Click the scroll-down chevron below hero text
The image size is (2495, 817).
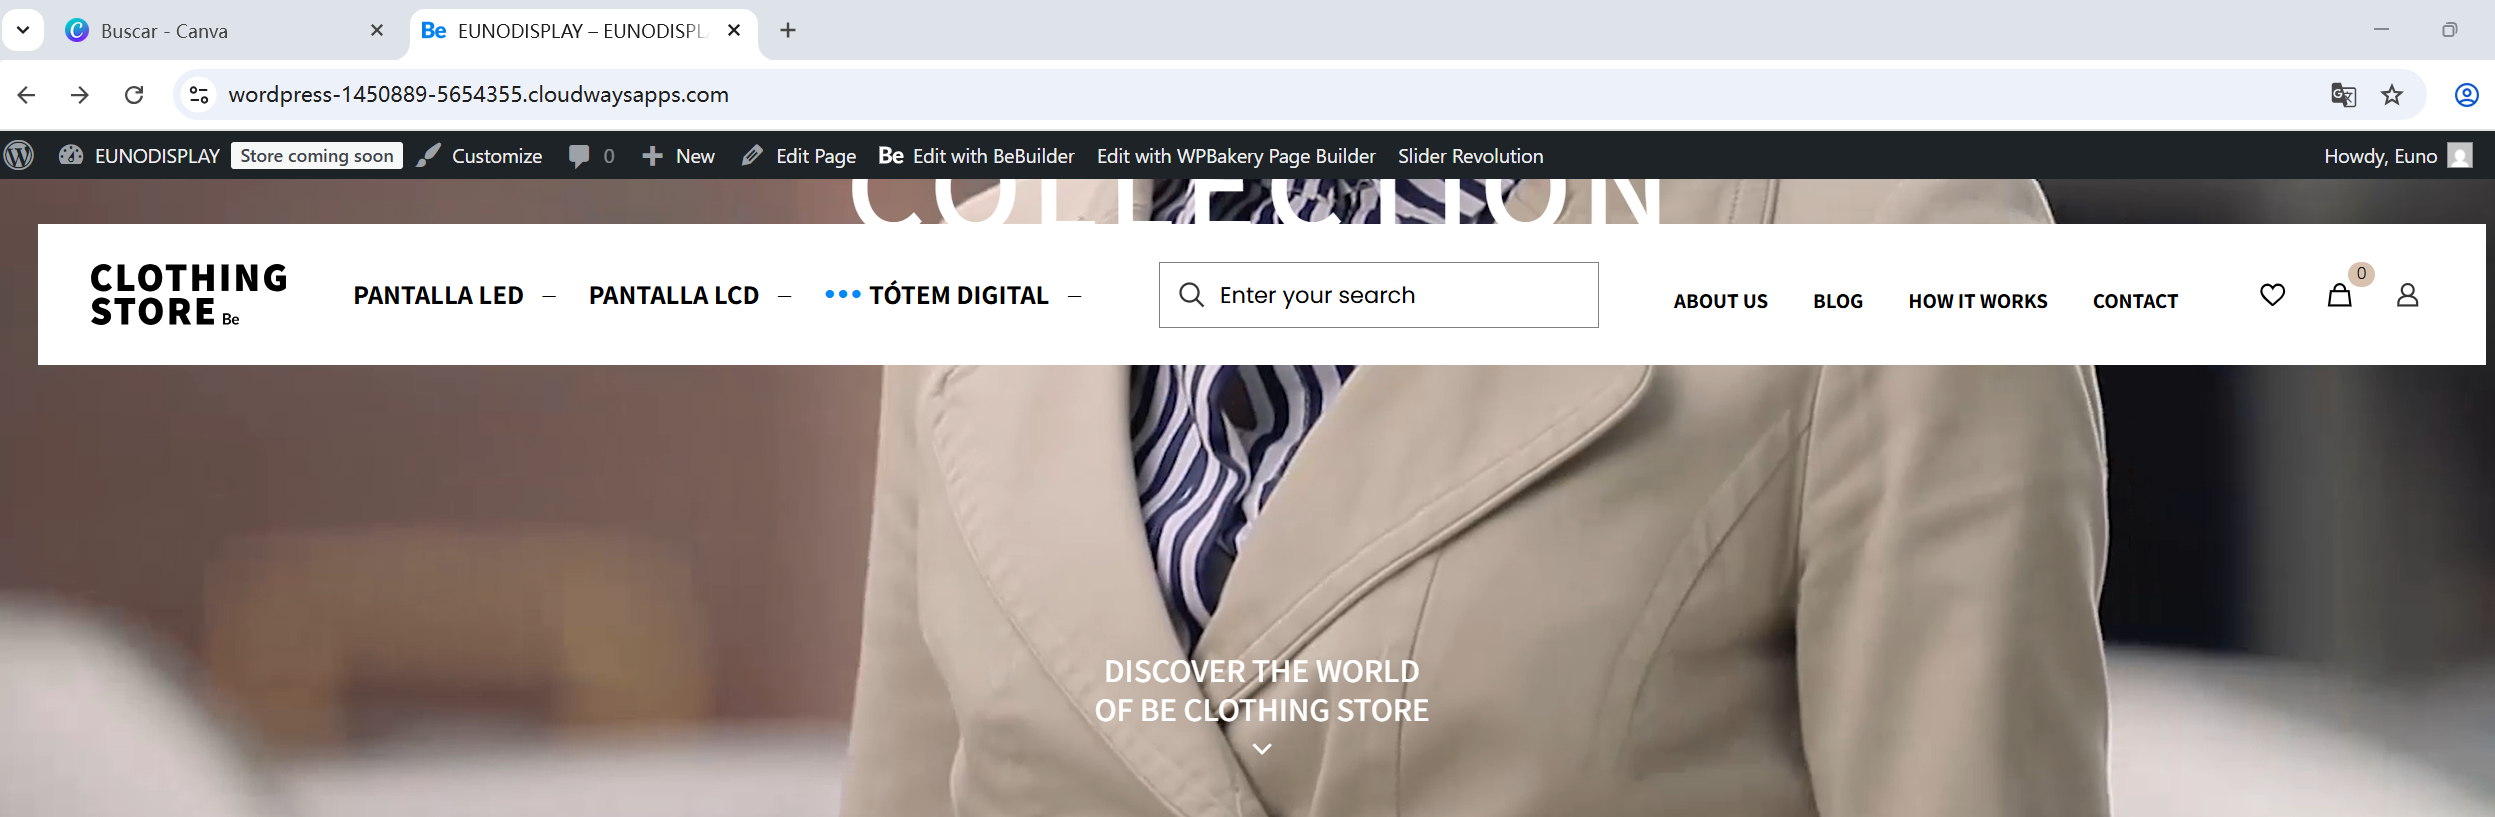point(1262,748)
